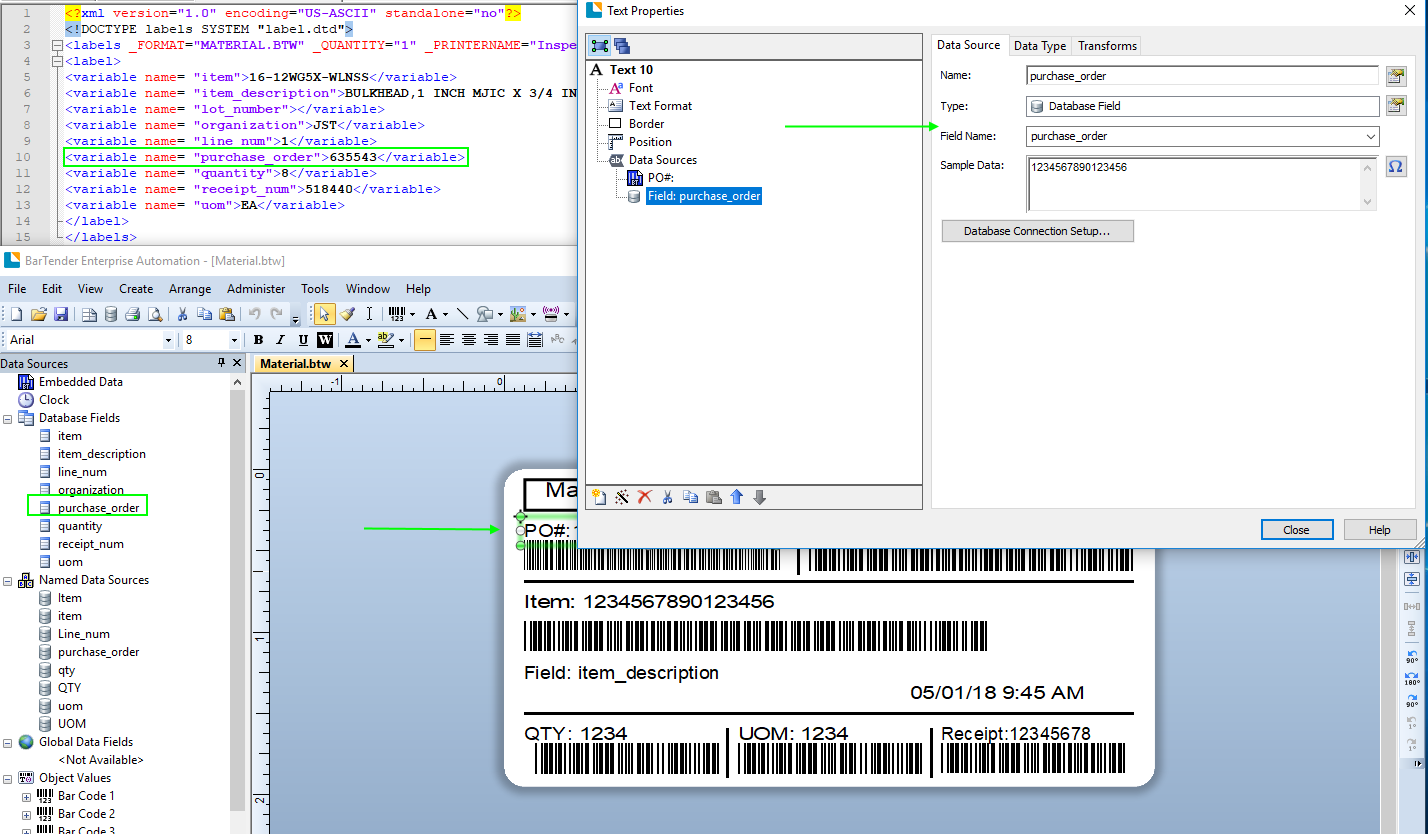Collapse the Object Values tree node
Screen dimensions: 1428x834
click(8, 778)
